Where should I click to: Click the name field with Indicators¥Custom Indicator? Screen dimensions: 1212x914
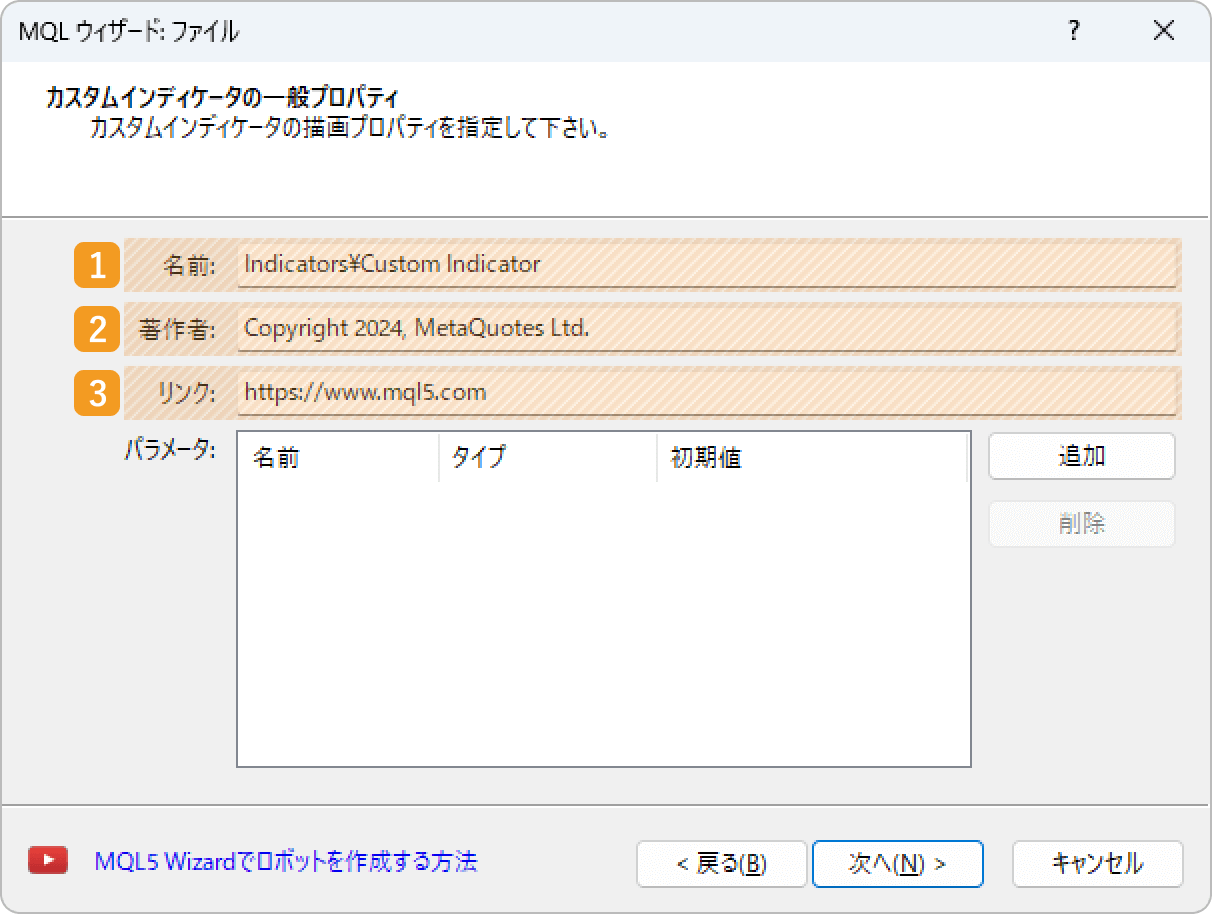(707, 265)
